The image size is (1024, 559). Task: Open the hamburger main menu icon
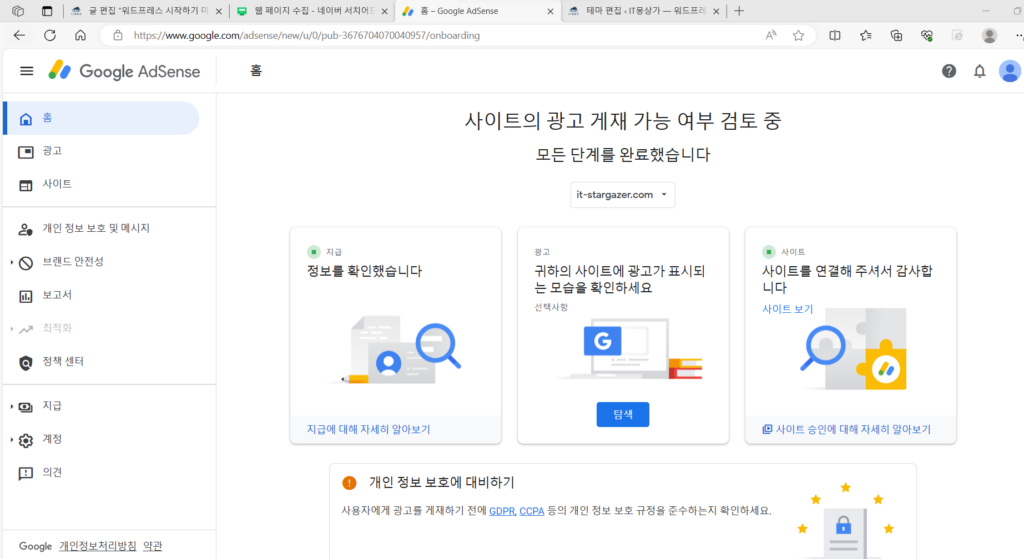tap(26, 71)
